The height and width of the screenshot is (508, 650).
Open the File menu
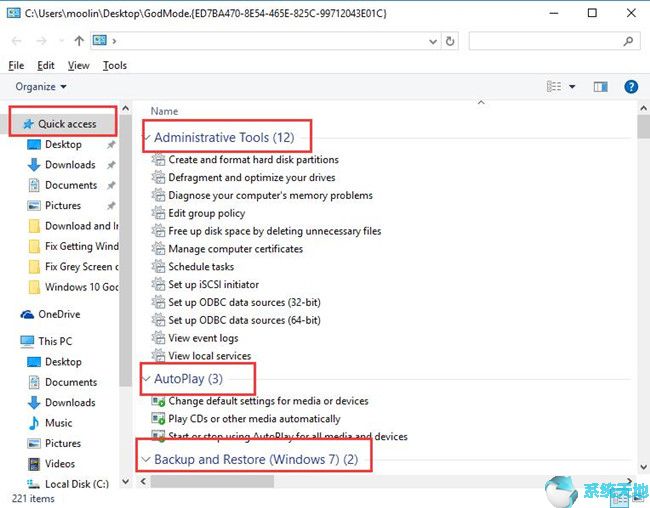(x=16, y=65)
